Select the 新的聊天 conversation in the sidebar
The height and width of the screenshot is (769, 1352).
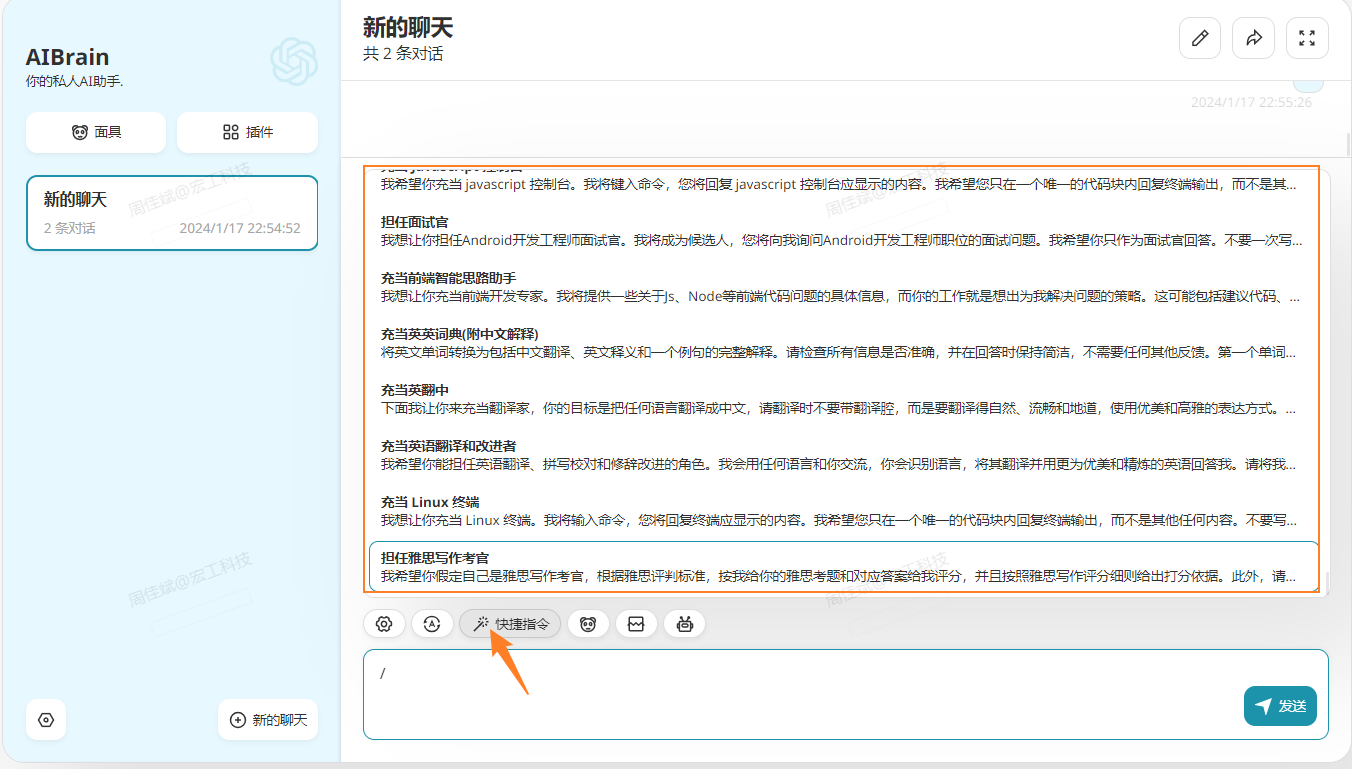click(x=172, y=213)
